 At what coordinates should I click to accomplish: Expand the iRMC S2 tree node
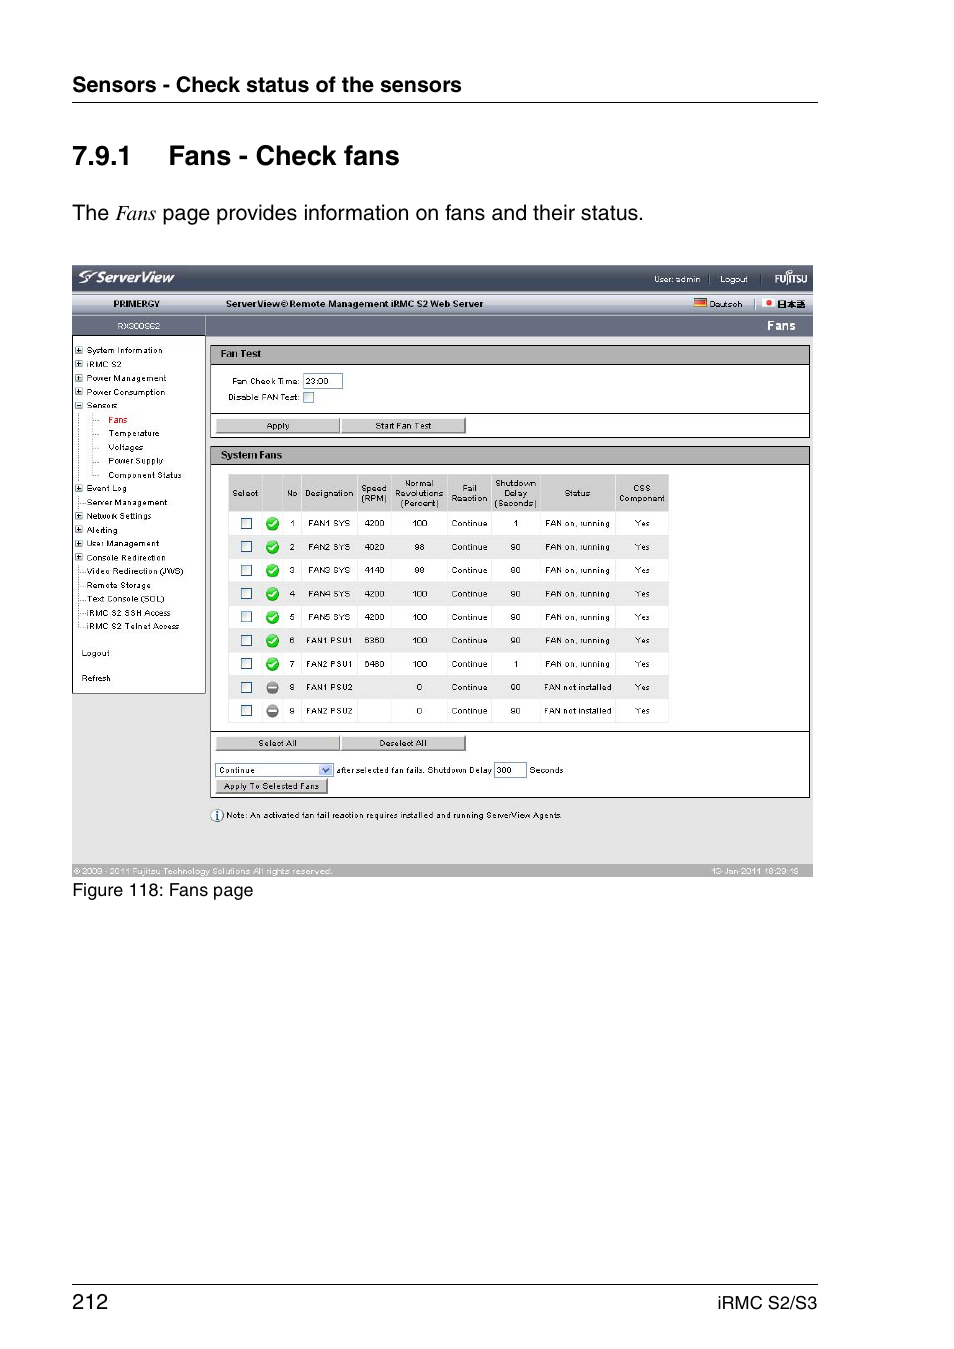79,364
